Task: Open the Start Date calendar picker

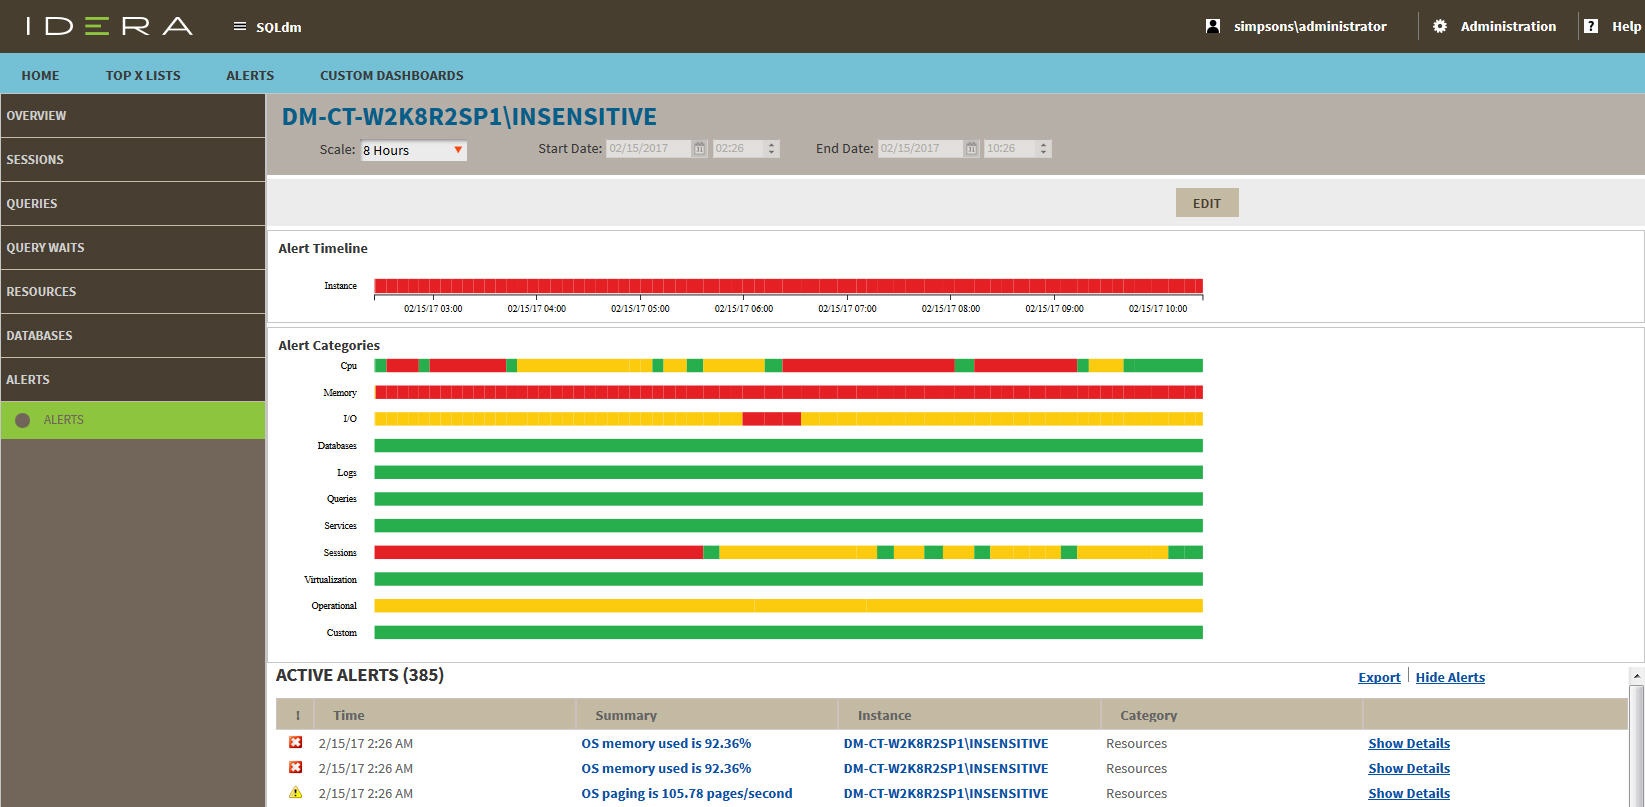Action: [700, 149]
